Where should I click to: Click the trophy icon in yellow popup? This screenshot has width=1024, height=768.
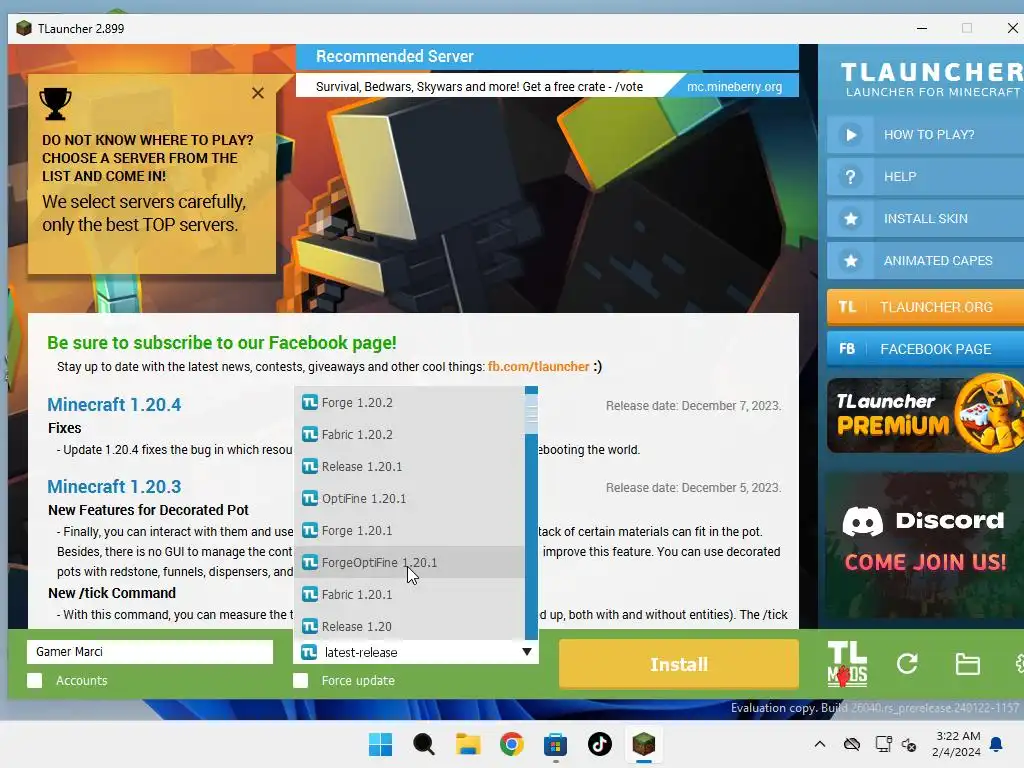pyautogui.click(x=56, y=104)
